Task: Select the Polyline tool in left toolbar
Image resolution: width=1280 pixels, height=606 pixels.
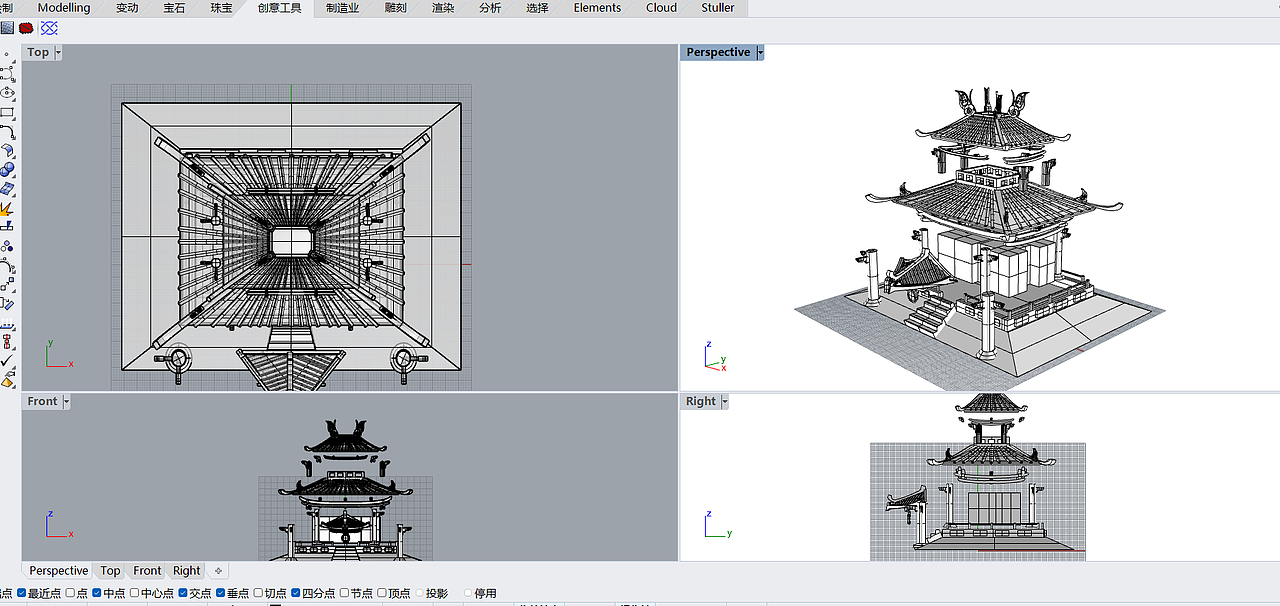Action: tap(8, 73)
